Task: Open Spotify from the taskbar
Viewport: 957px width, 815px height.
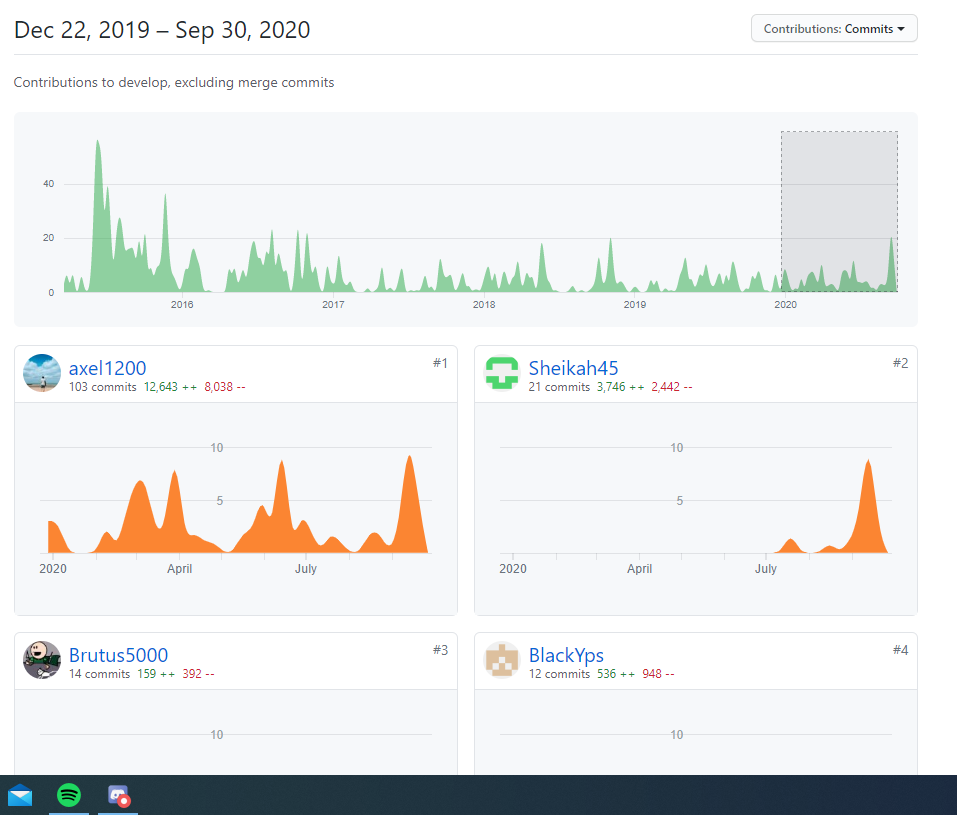Action: (69, 795)
